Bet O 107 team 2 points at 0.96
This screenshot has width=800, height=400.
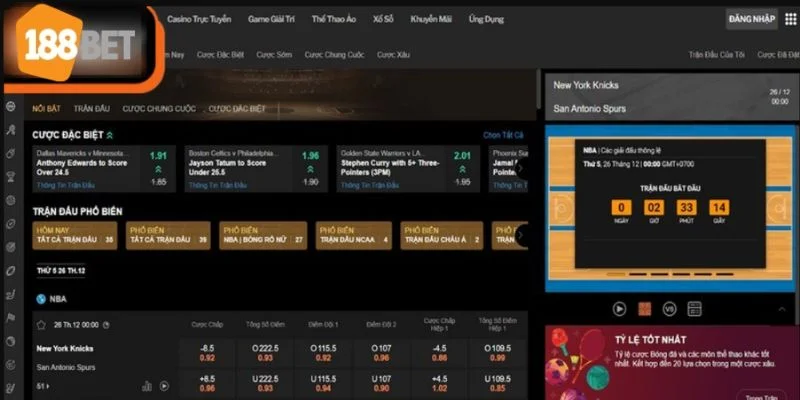pos(381,353)
